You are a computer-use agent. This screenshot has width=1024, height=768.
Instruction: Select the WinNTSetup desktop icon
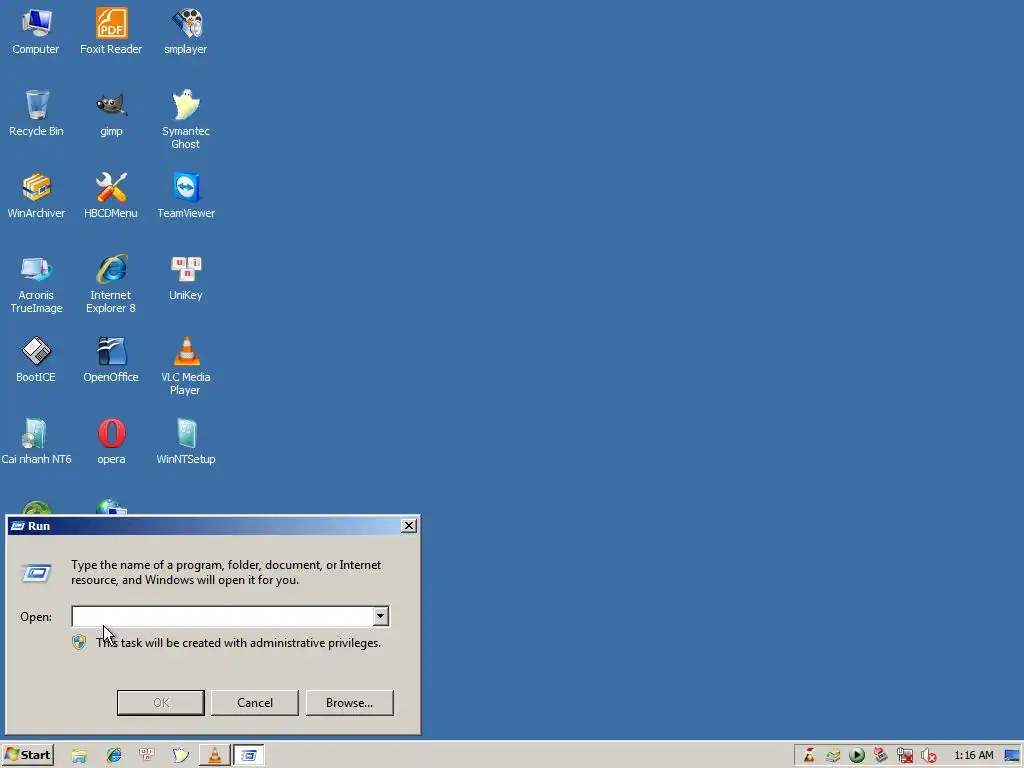[186, 441]
